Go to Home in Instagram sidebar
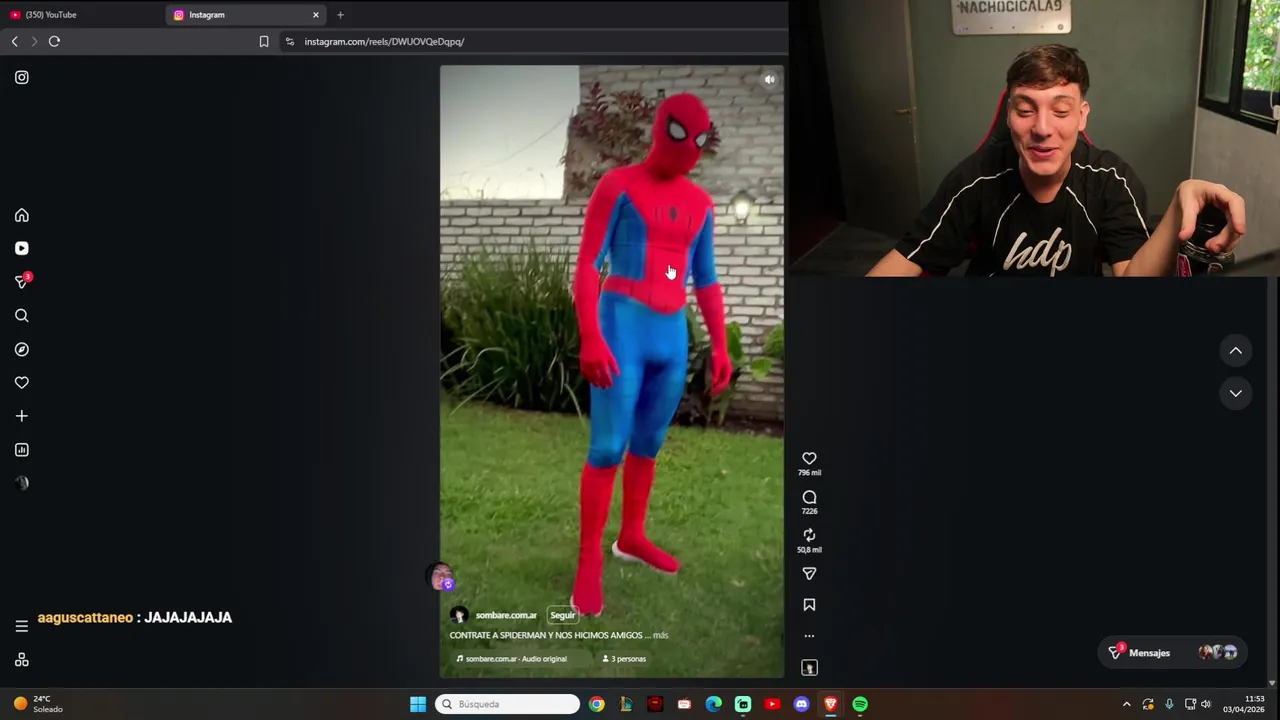Image resolution: width=1280 pixels, height=720 pixels. point(22,215)
